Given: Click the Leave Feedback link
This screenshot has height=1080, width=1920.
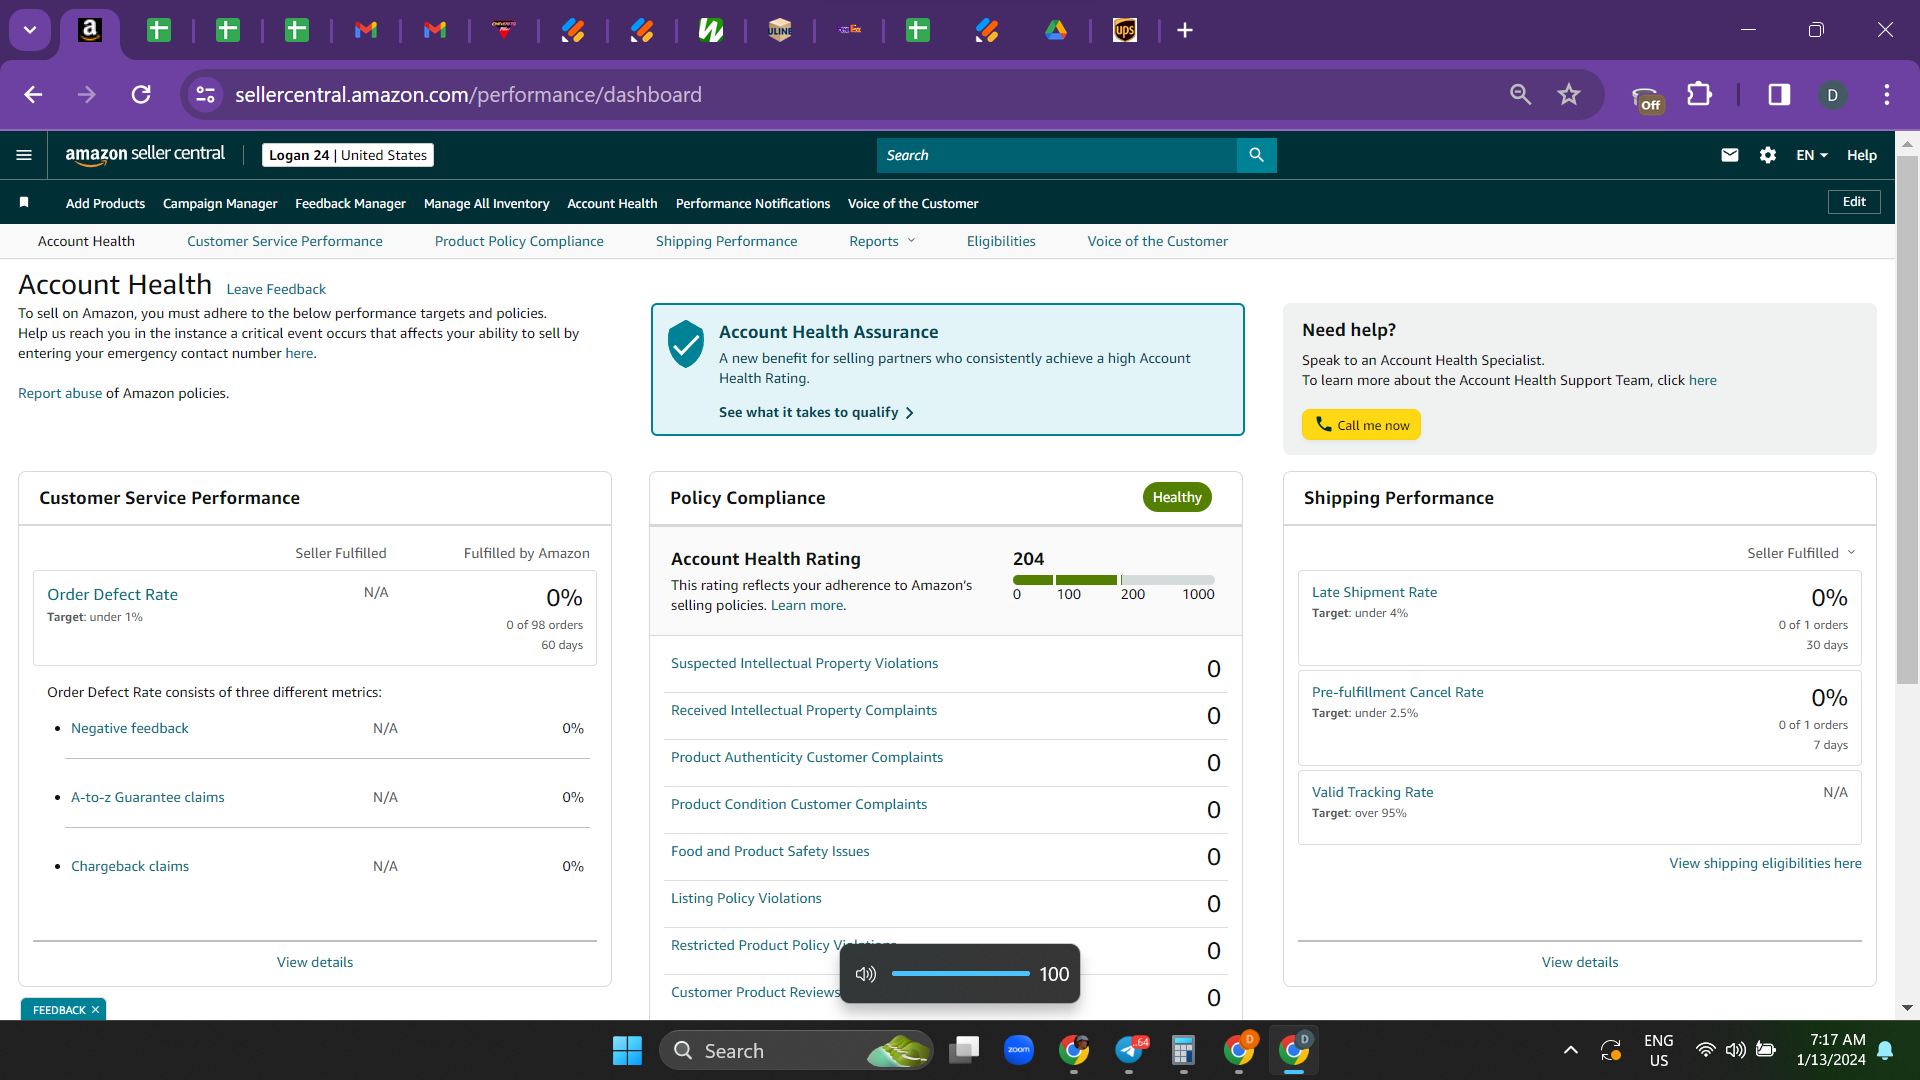Looking at the screenshot, I should [276, 289].
